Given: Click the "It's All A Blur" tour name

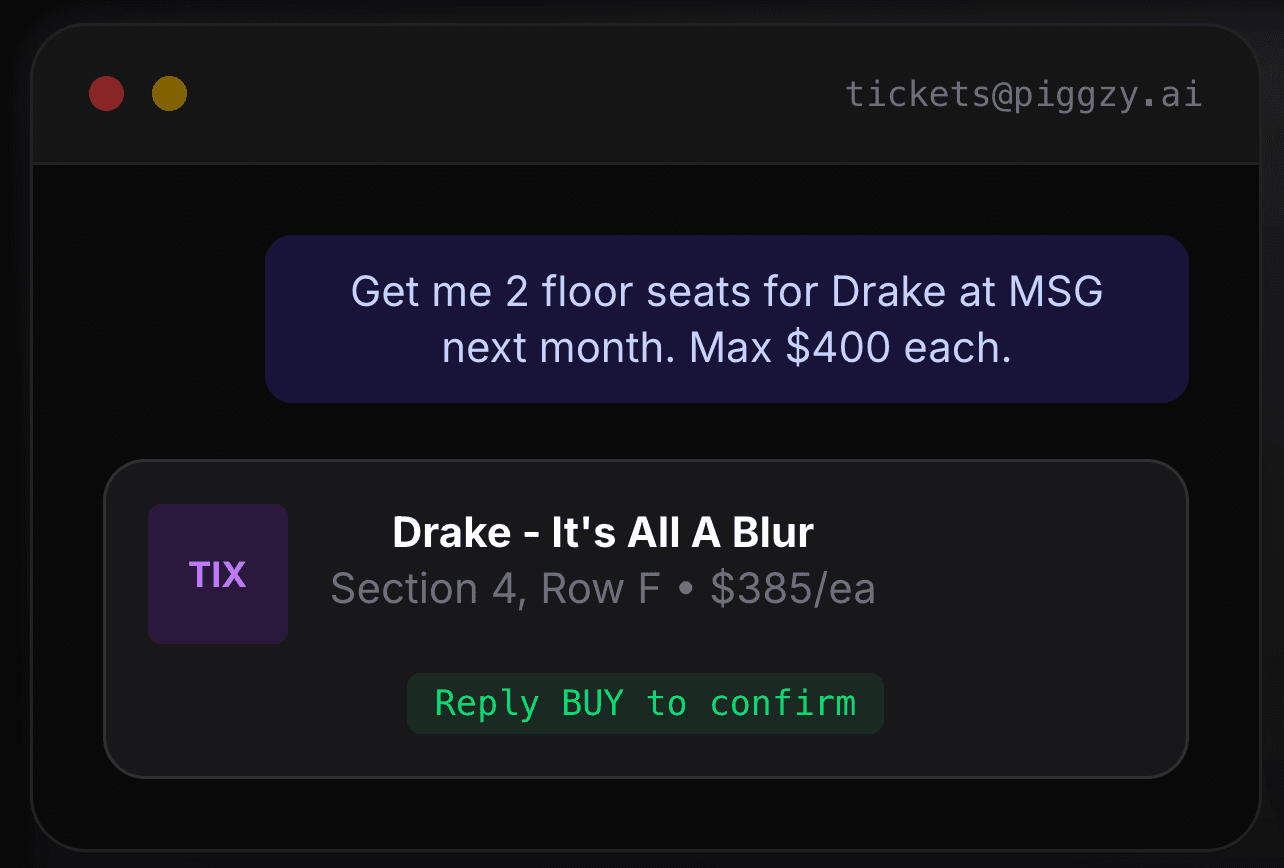Looking at the screenshot, I should [683, 533].
